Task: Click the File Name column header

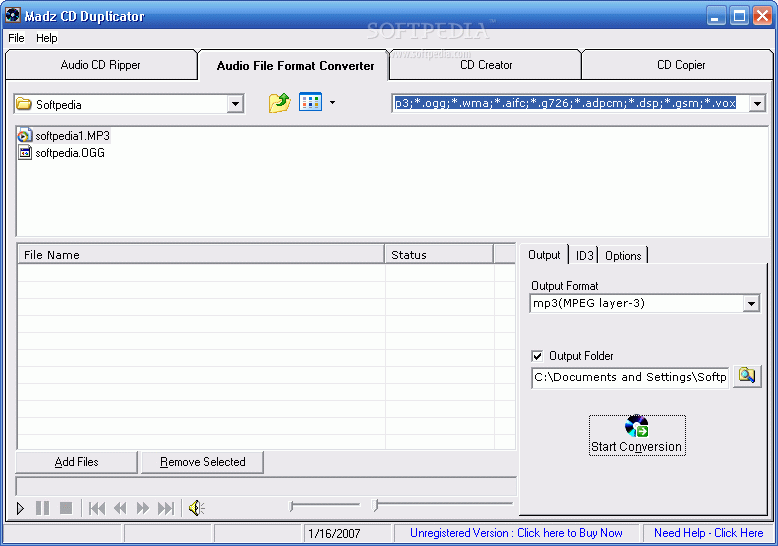Action: point(201,255)
